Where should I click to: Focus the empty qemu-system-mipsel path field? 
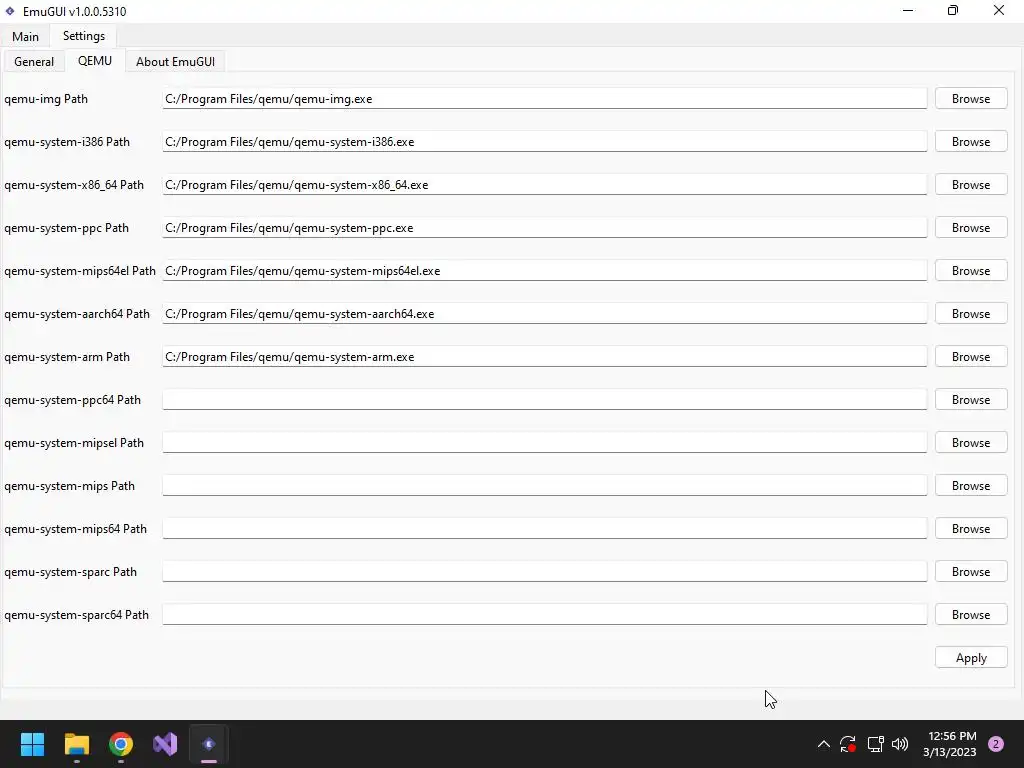pyautogui.click(x=545, y=443)
